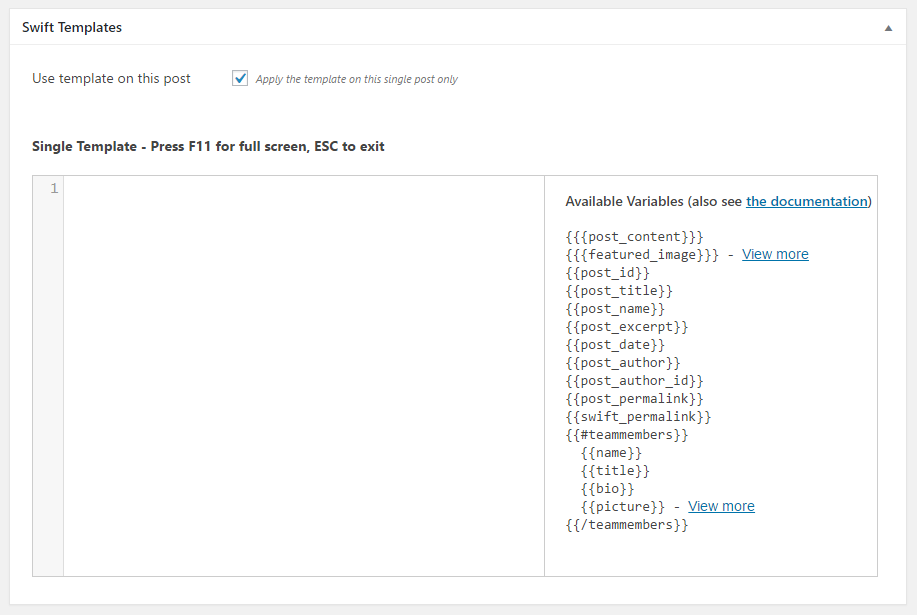Click the {{post_title}} variable text
This screenshot has width=917, height=615.
point(619,291)
